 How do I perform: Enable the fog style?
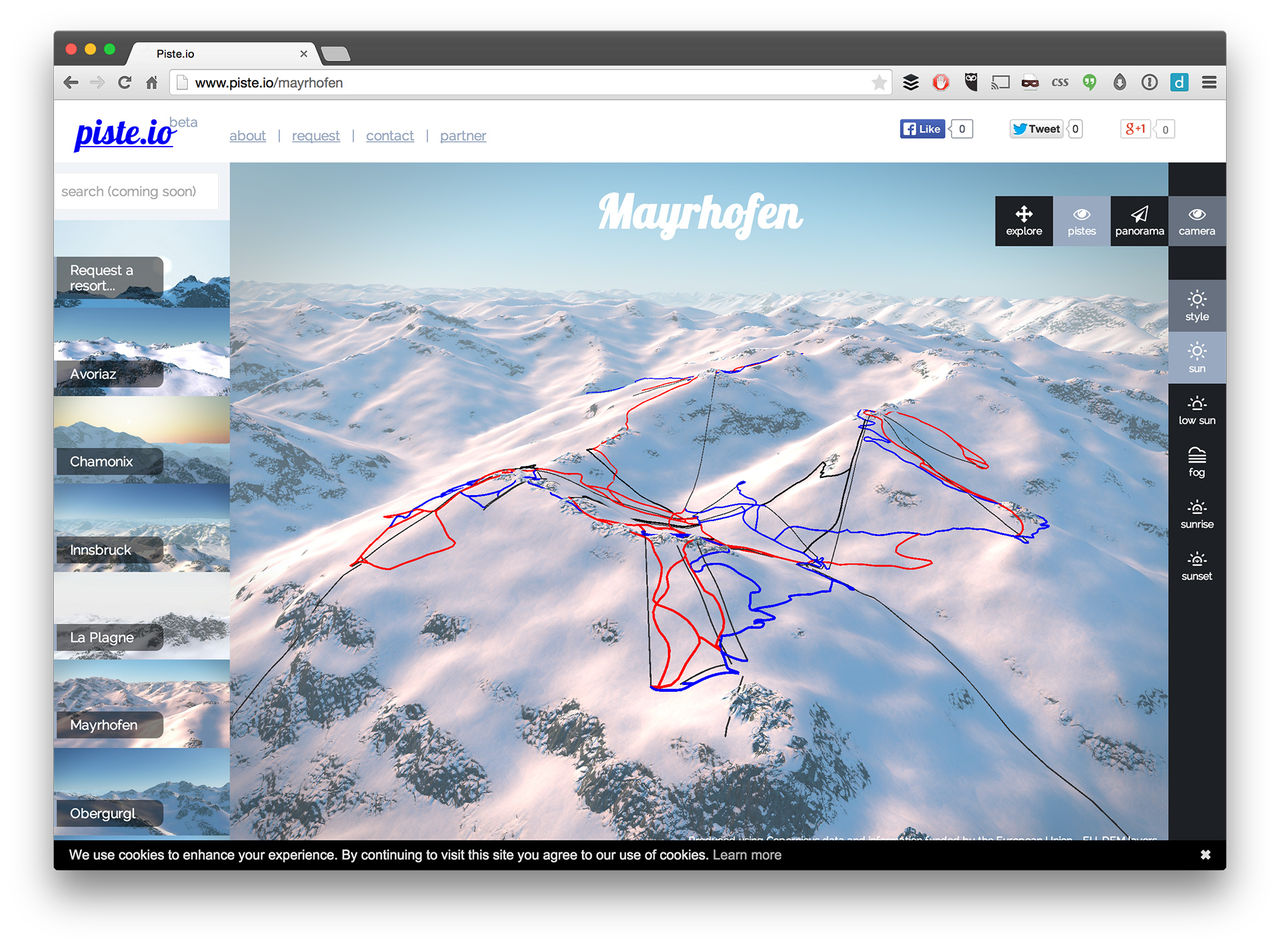pos(1197,461)
